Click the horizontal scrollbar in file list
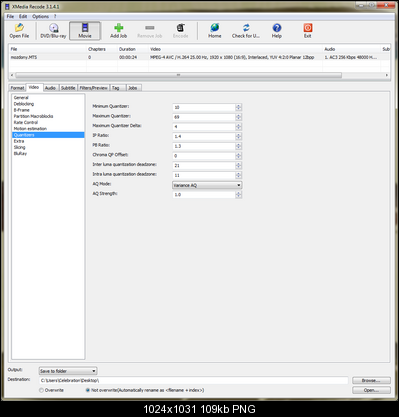 tap(178, 75)
